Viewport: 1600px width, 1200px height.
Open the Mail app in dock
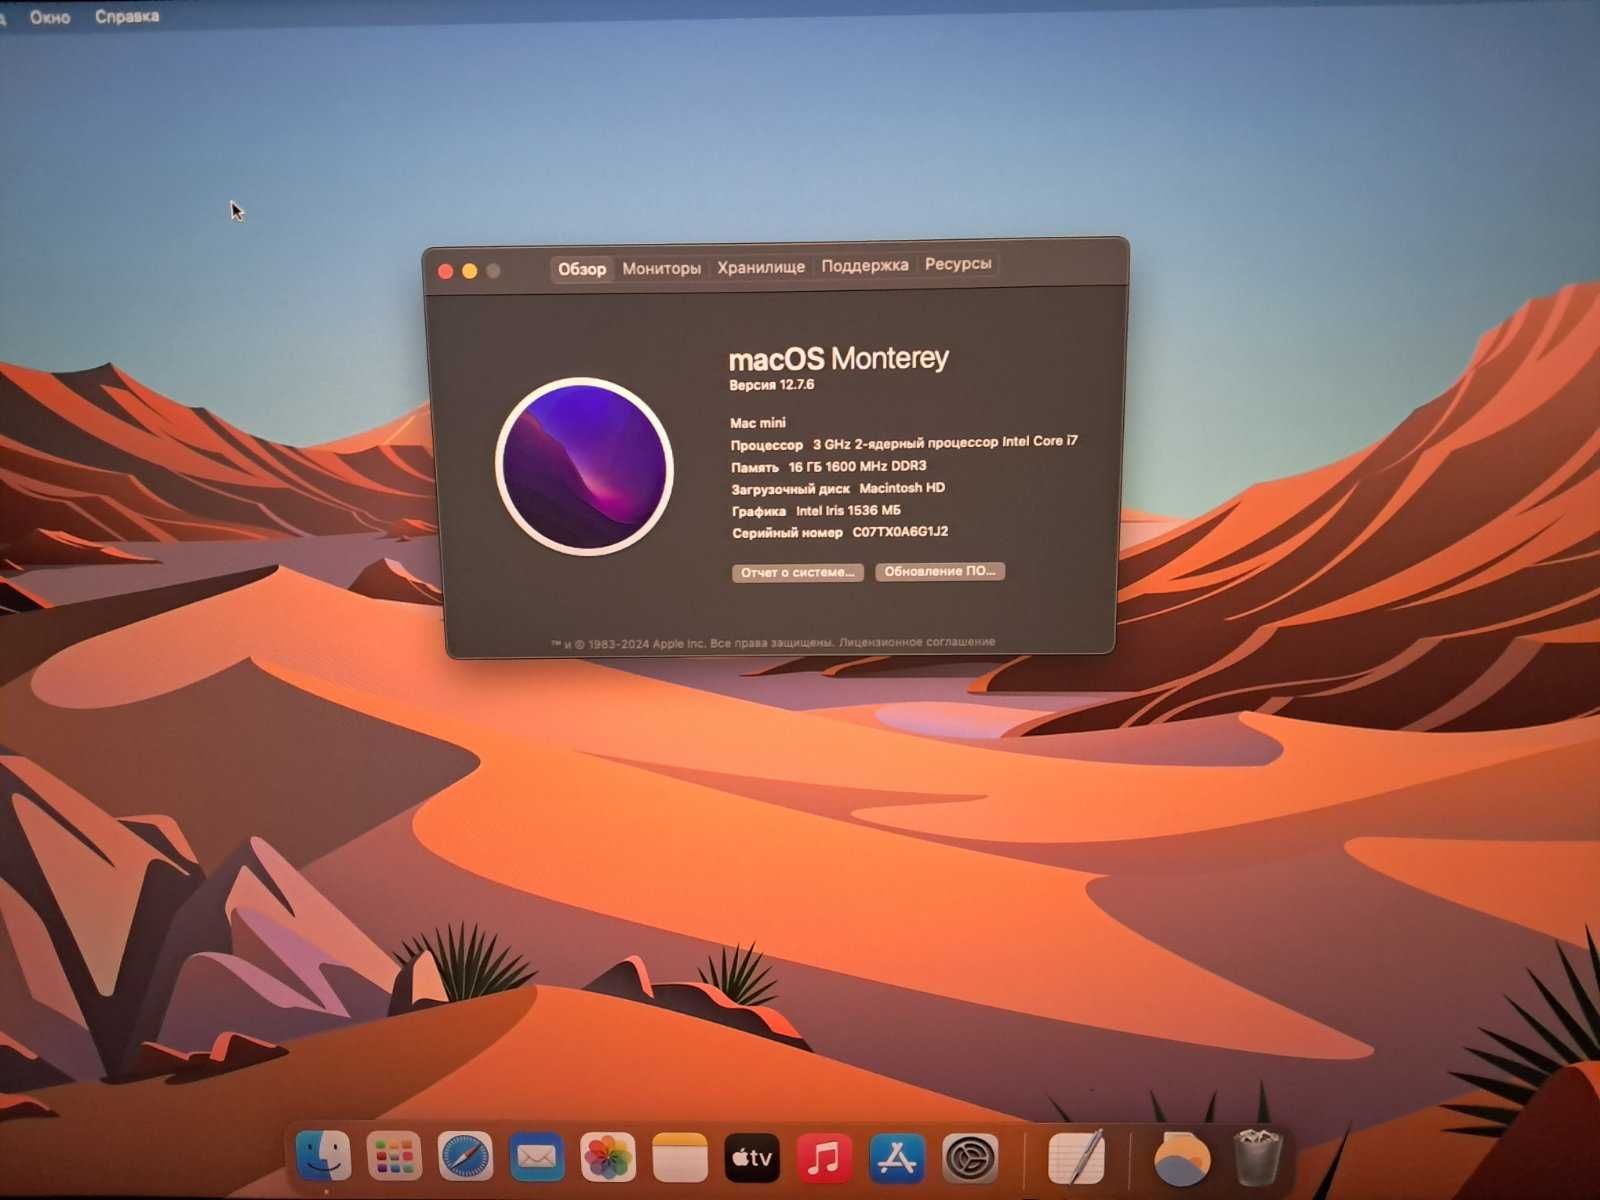pos(537,1158)
